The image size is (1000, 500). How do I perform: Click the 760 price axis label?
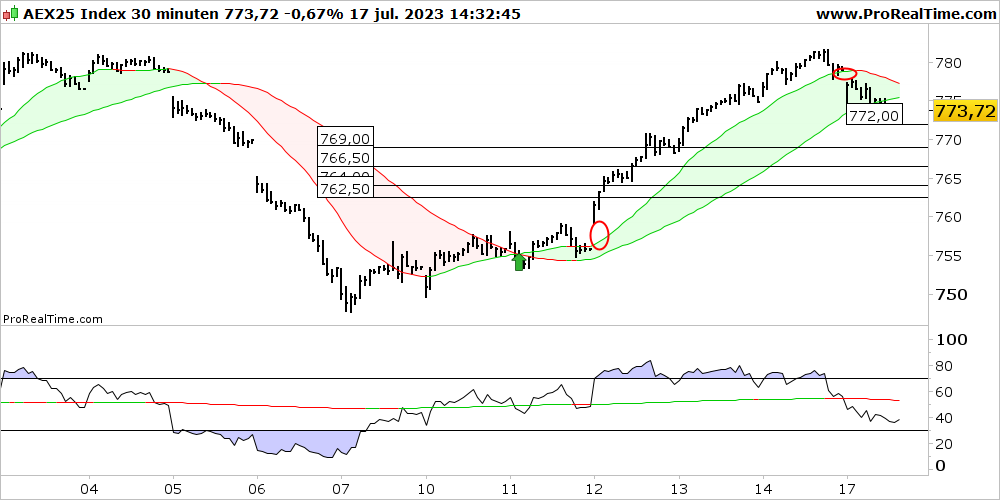pyautogui.click(x=948, y=217)
